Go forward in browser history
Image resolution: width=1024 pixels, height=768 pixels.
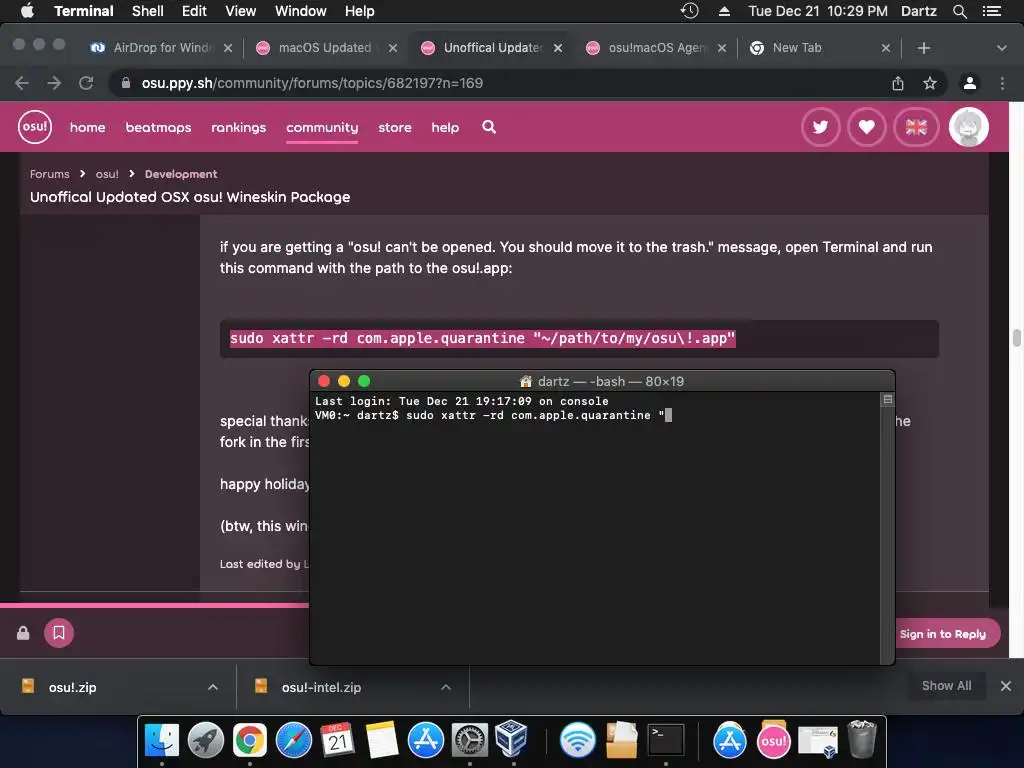pos(54,83)
